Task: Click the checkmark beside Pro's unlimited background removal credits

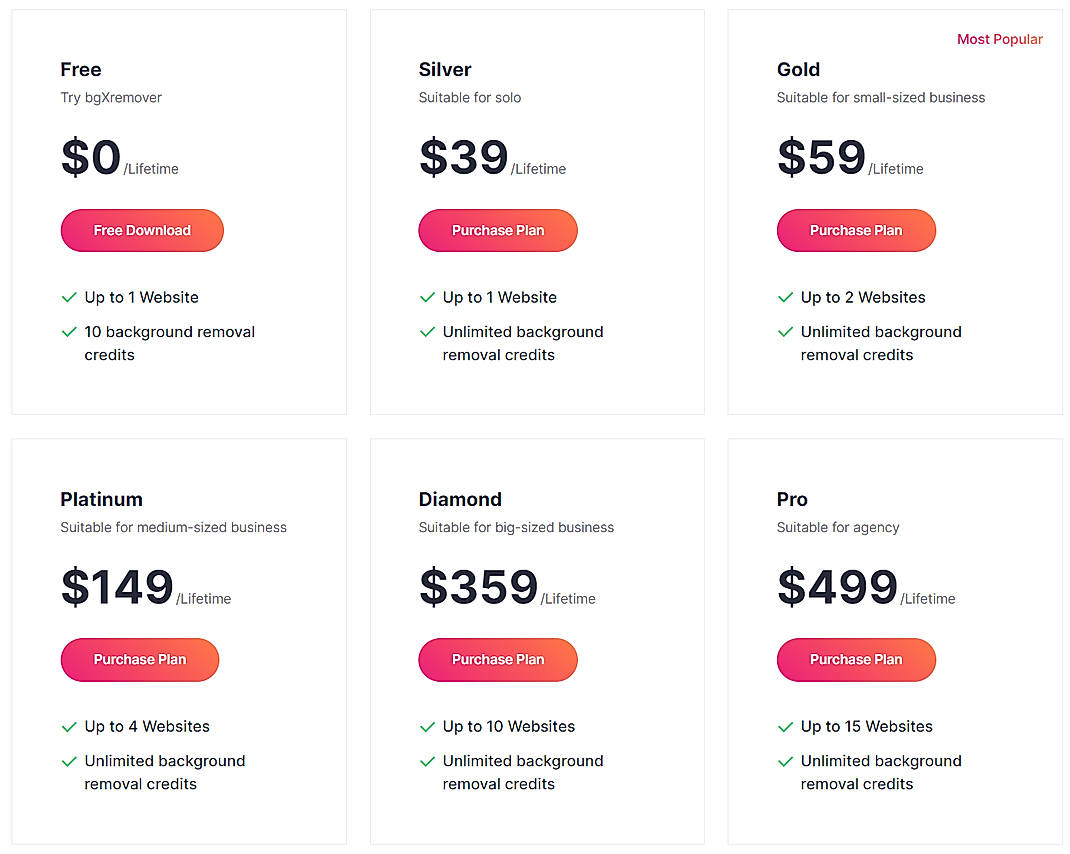Action: [785, 761]
